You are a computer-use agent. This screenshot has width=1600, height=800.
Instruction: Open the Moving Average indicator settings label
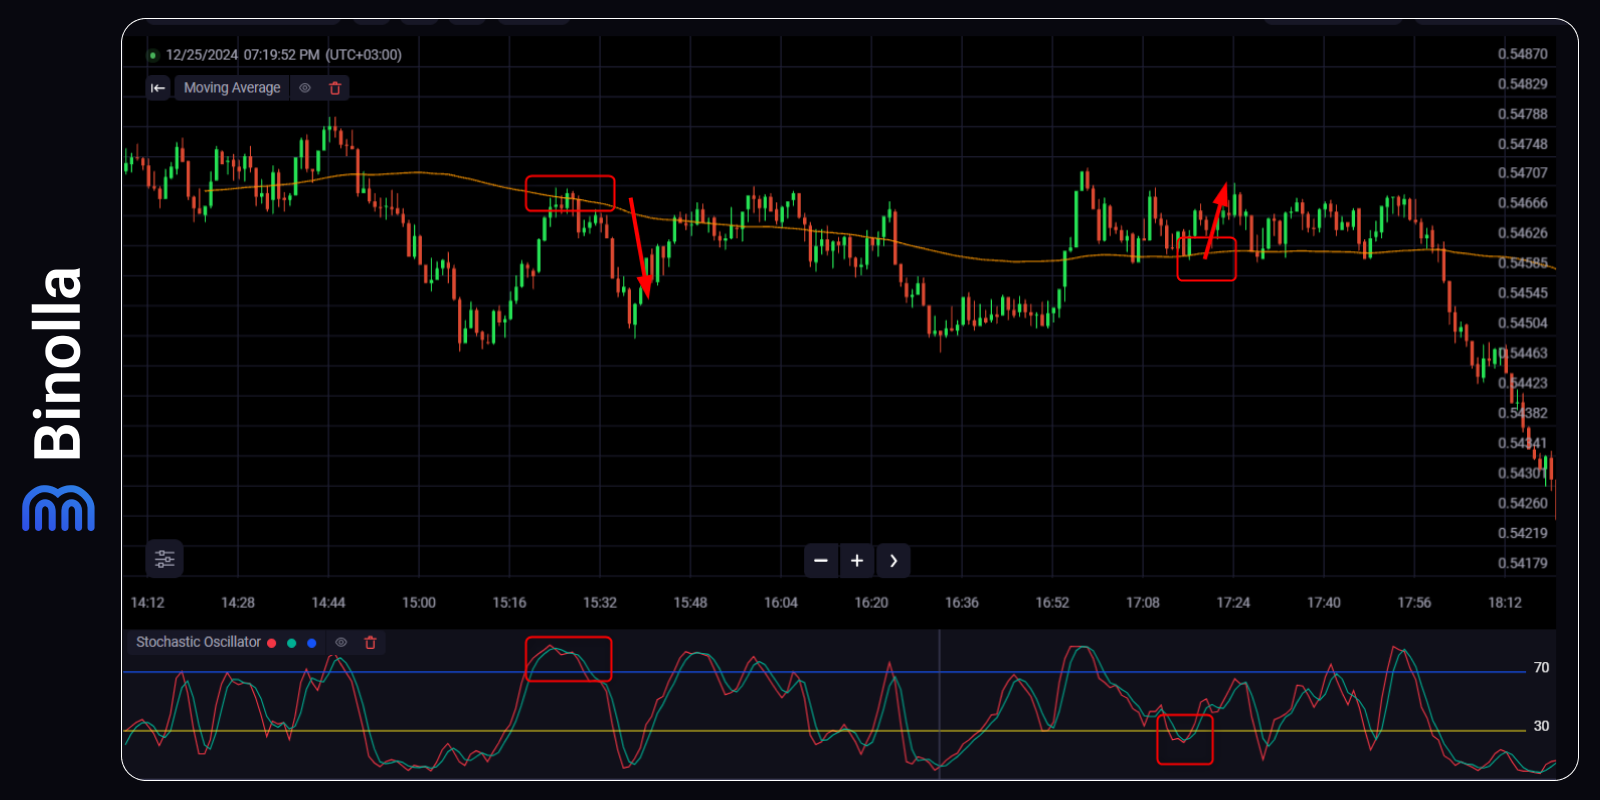coord(232,88)
